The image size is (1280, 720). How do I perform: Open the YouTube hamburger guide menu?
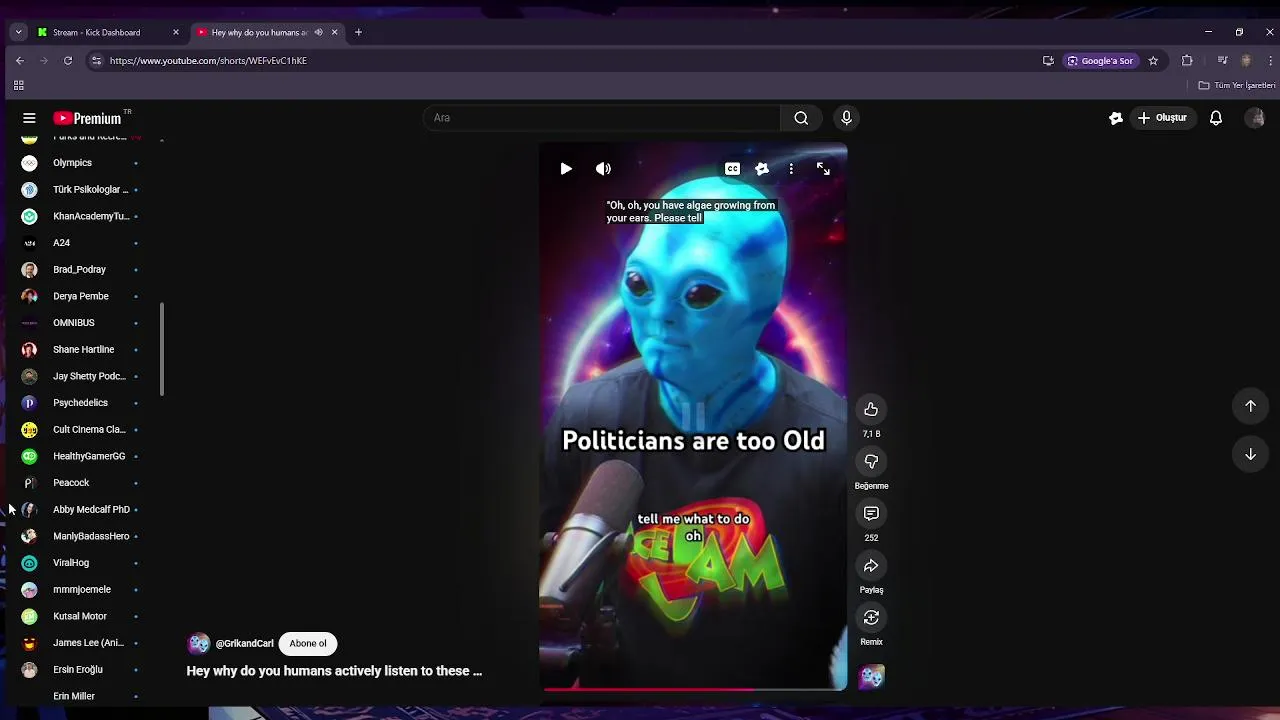pyautogui.click(x=29, y=118)
